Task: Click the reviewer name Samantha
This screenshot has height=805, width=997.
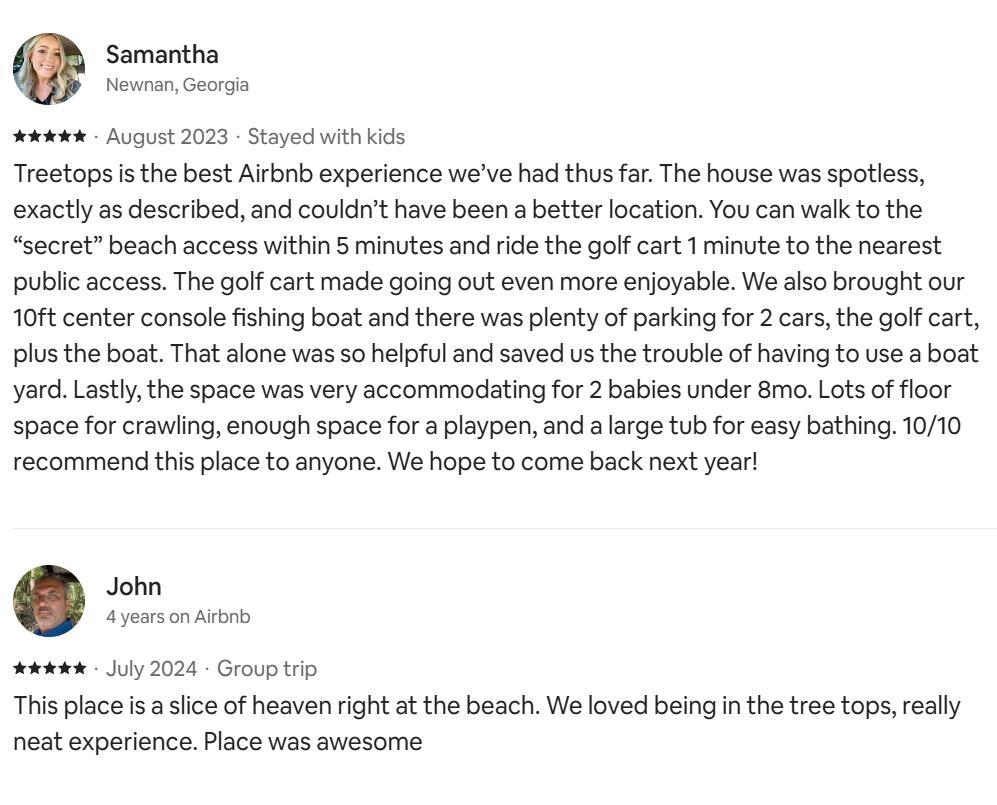Action: [162, 55]
